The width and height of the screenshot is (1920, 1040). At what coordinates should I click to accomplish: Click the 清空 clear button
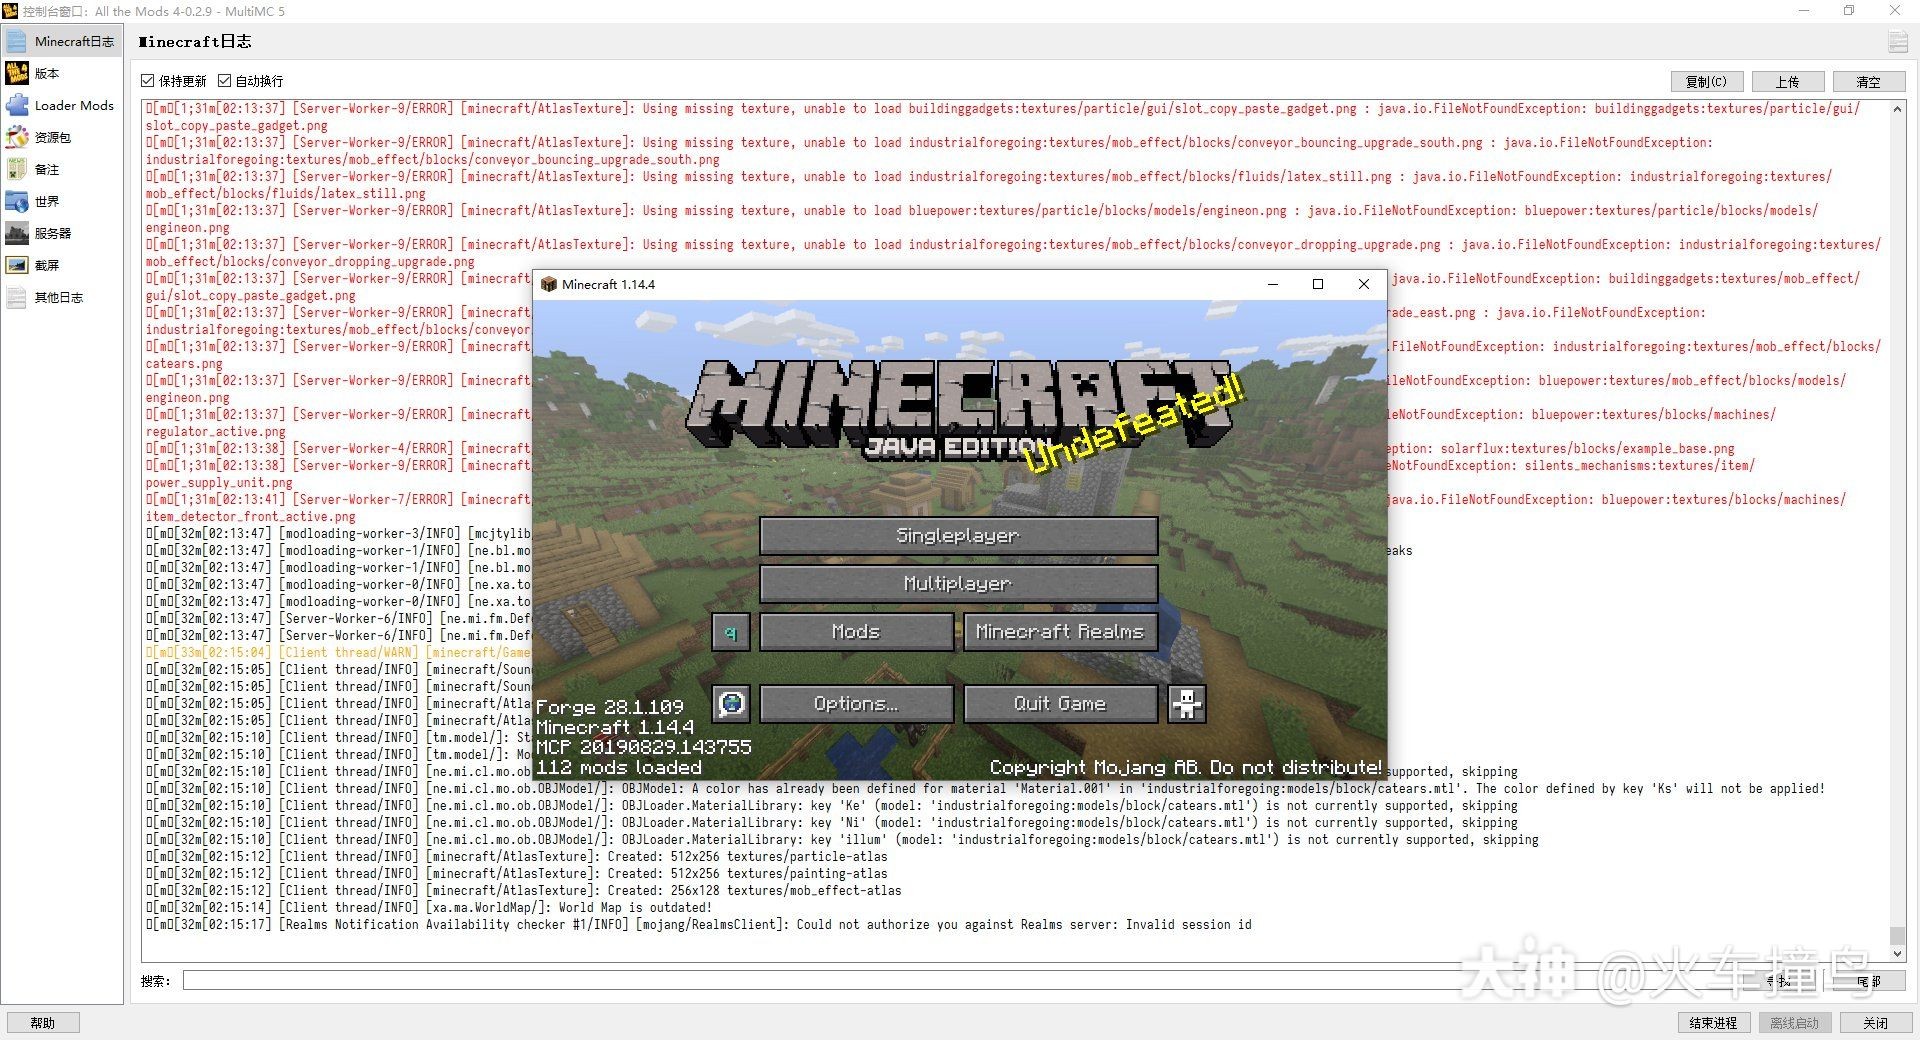(1868, 82)
